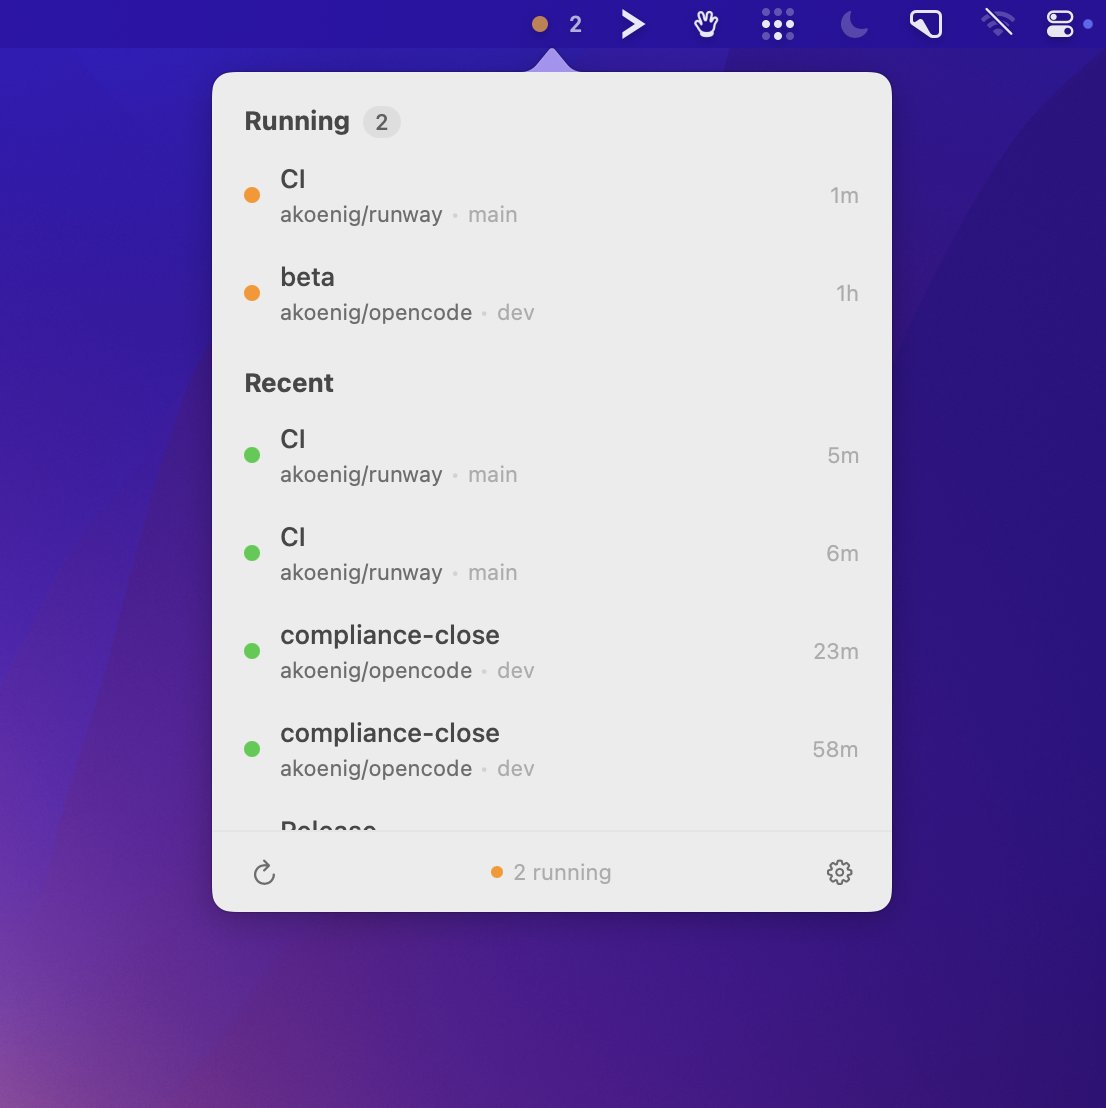Open the arrow-shaped menu bar app

(633, 25)
